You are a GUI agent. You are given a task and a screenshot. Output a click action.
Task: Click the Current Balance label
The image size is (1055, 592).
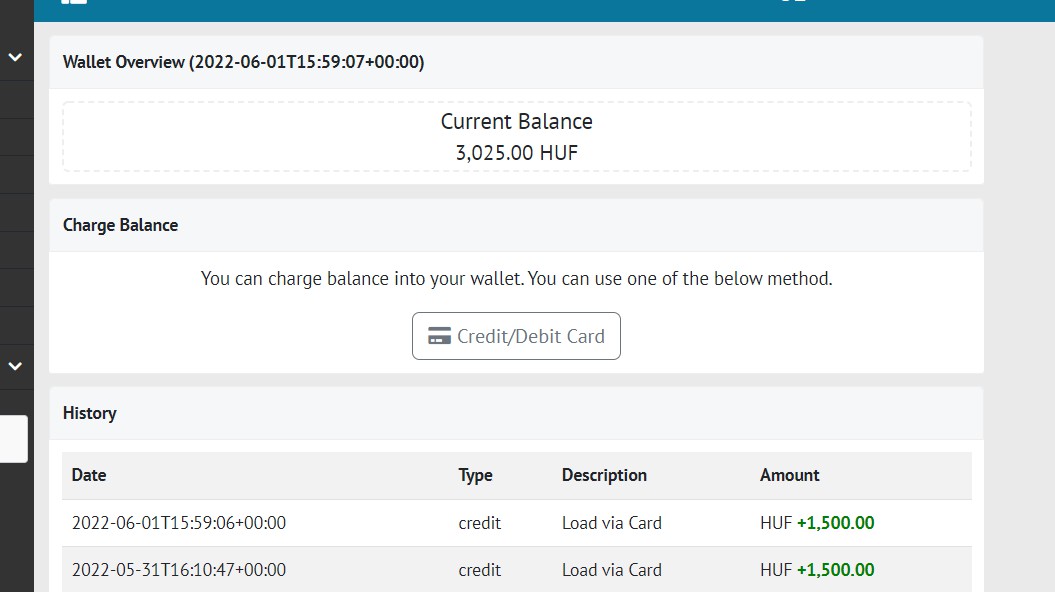[516, 122]
